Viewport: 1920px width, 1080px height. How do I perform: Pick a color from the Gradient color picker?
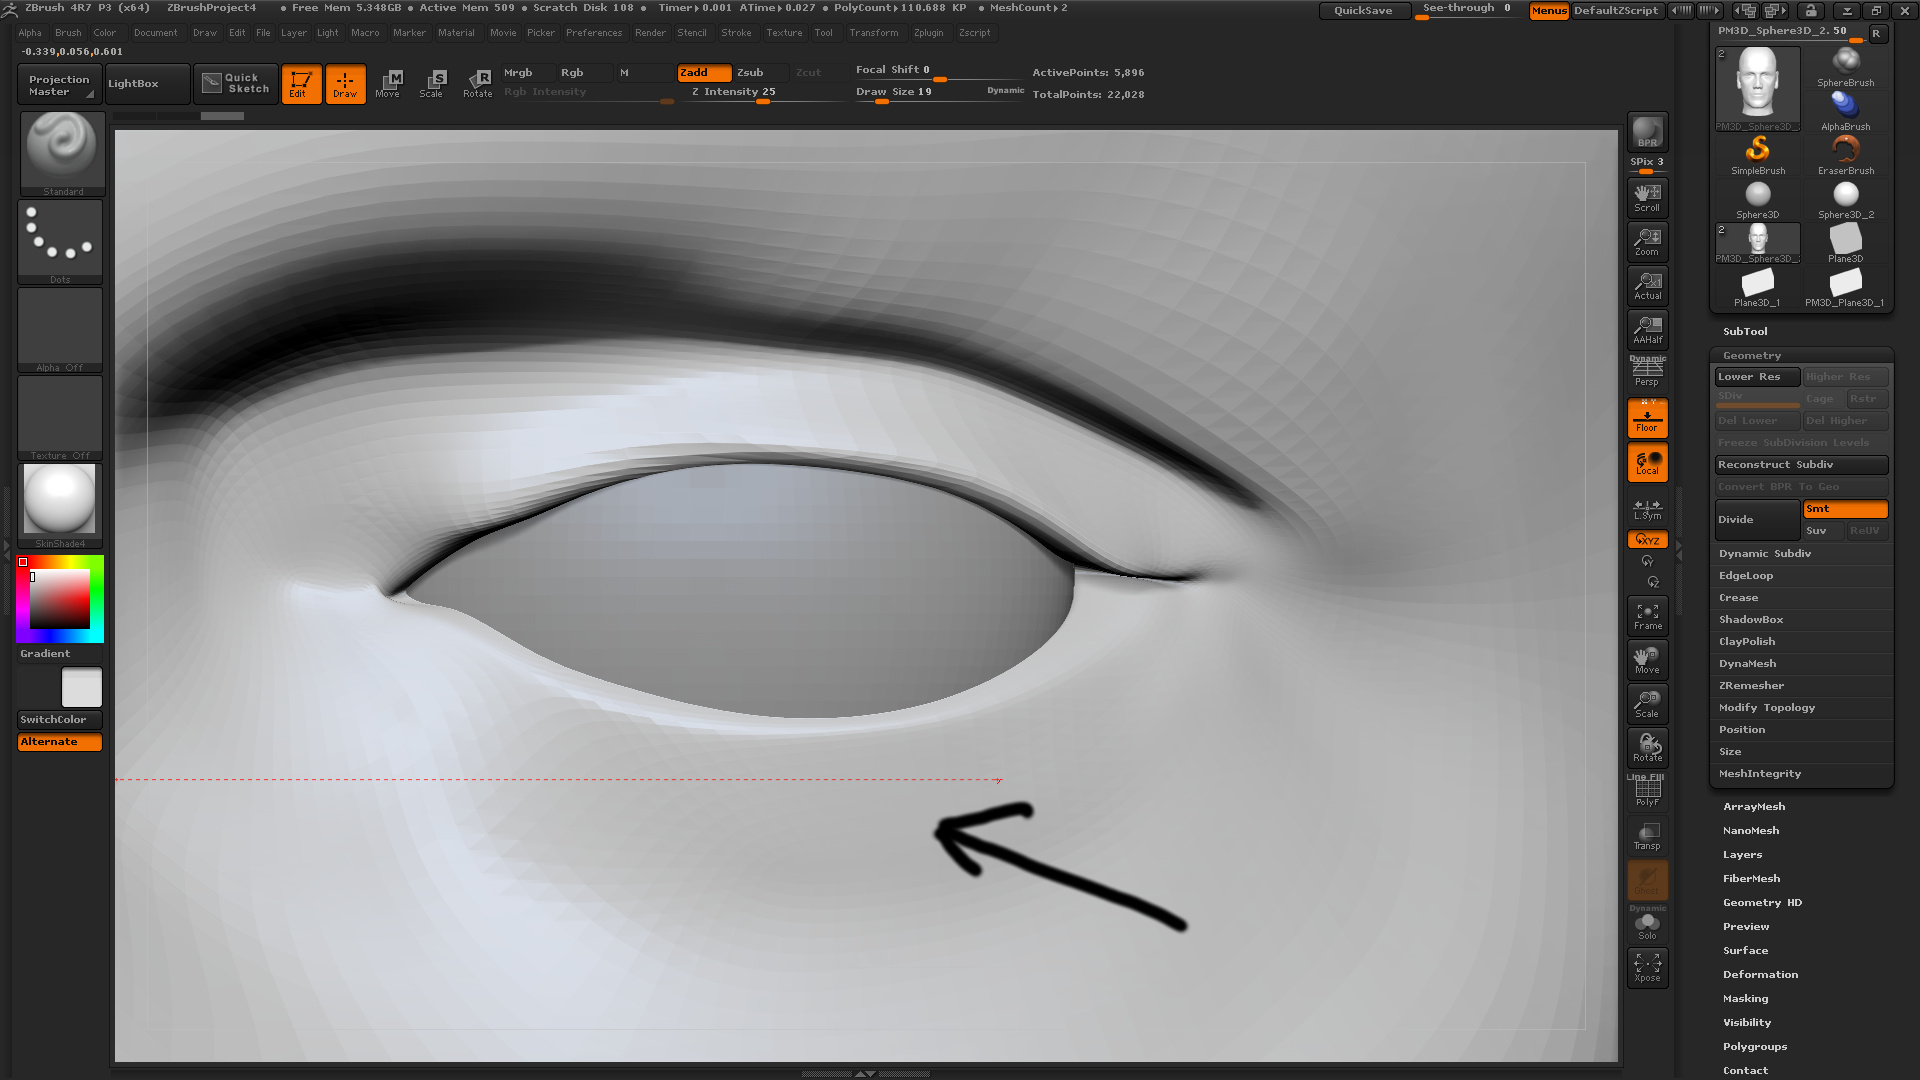59,598
